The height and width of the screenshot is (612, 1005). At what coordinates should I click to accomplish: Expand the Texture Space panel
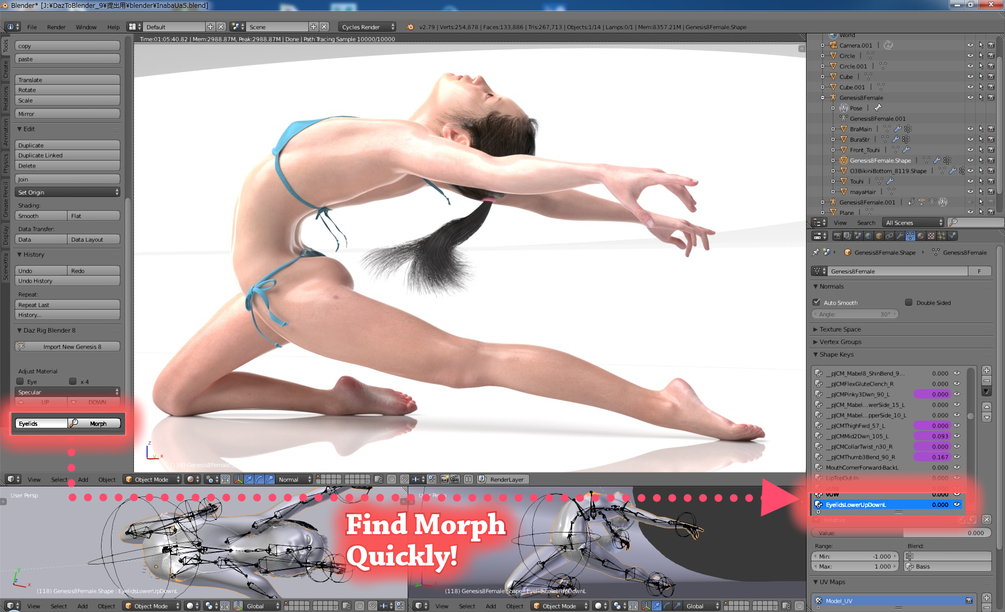(x=840, y=329)
